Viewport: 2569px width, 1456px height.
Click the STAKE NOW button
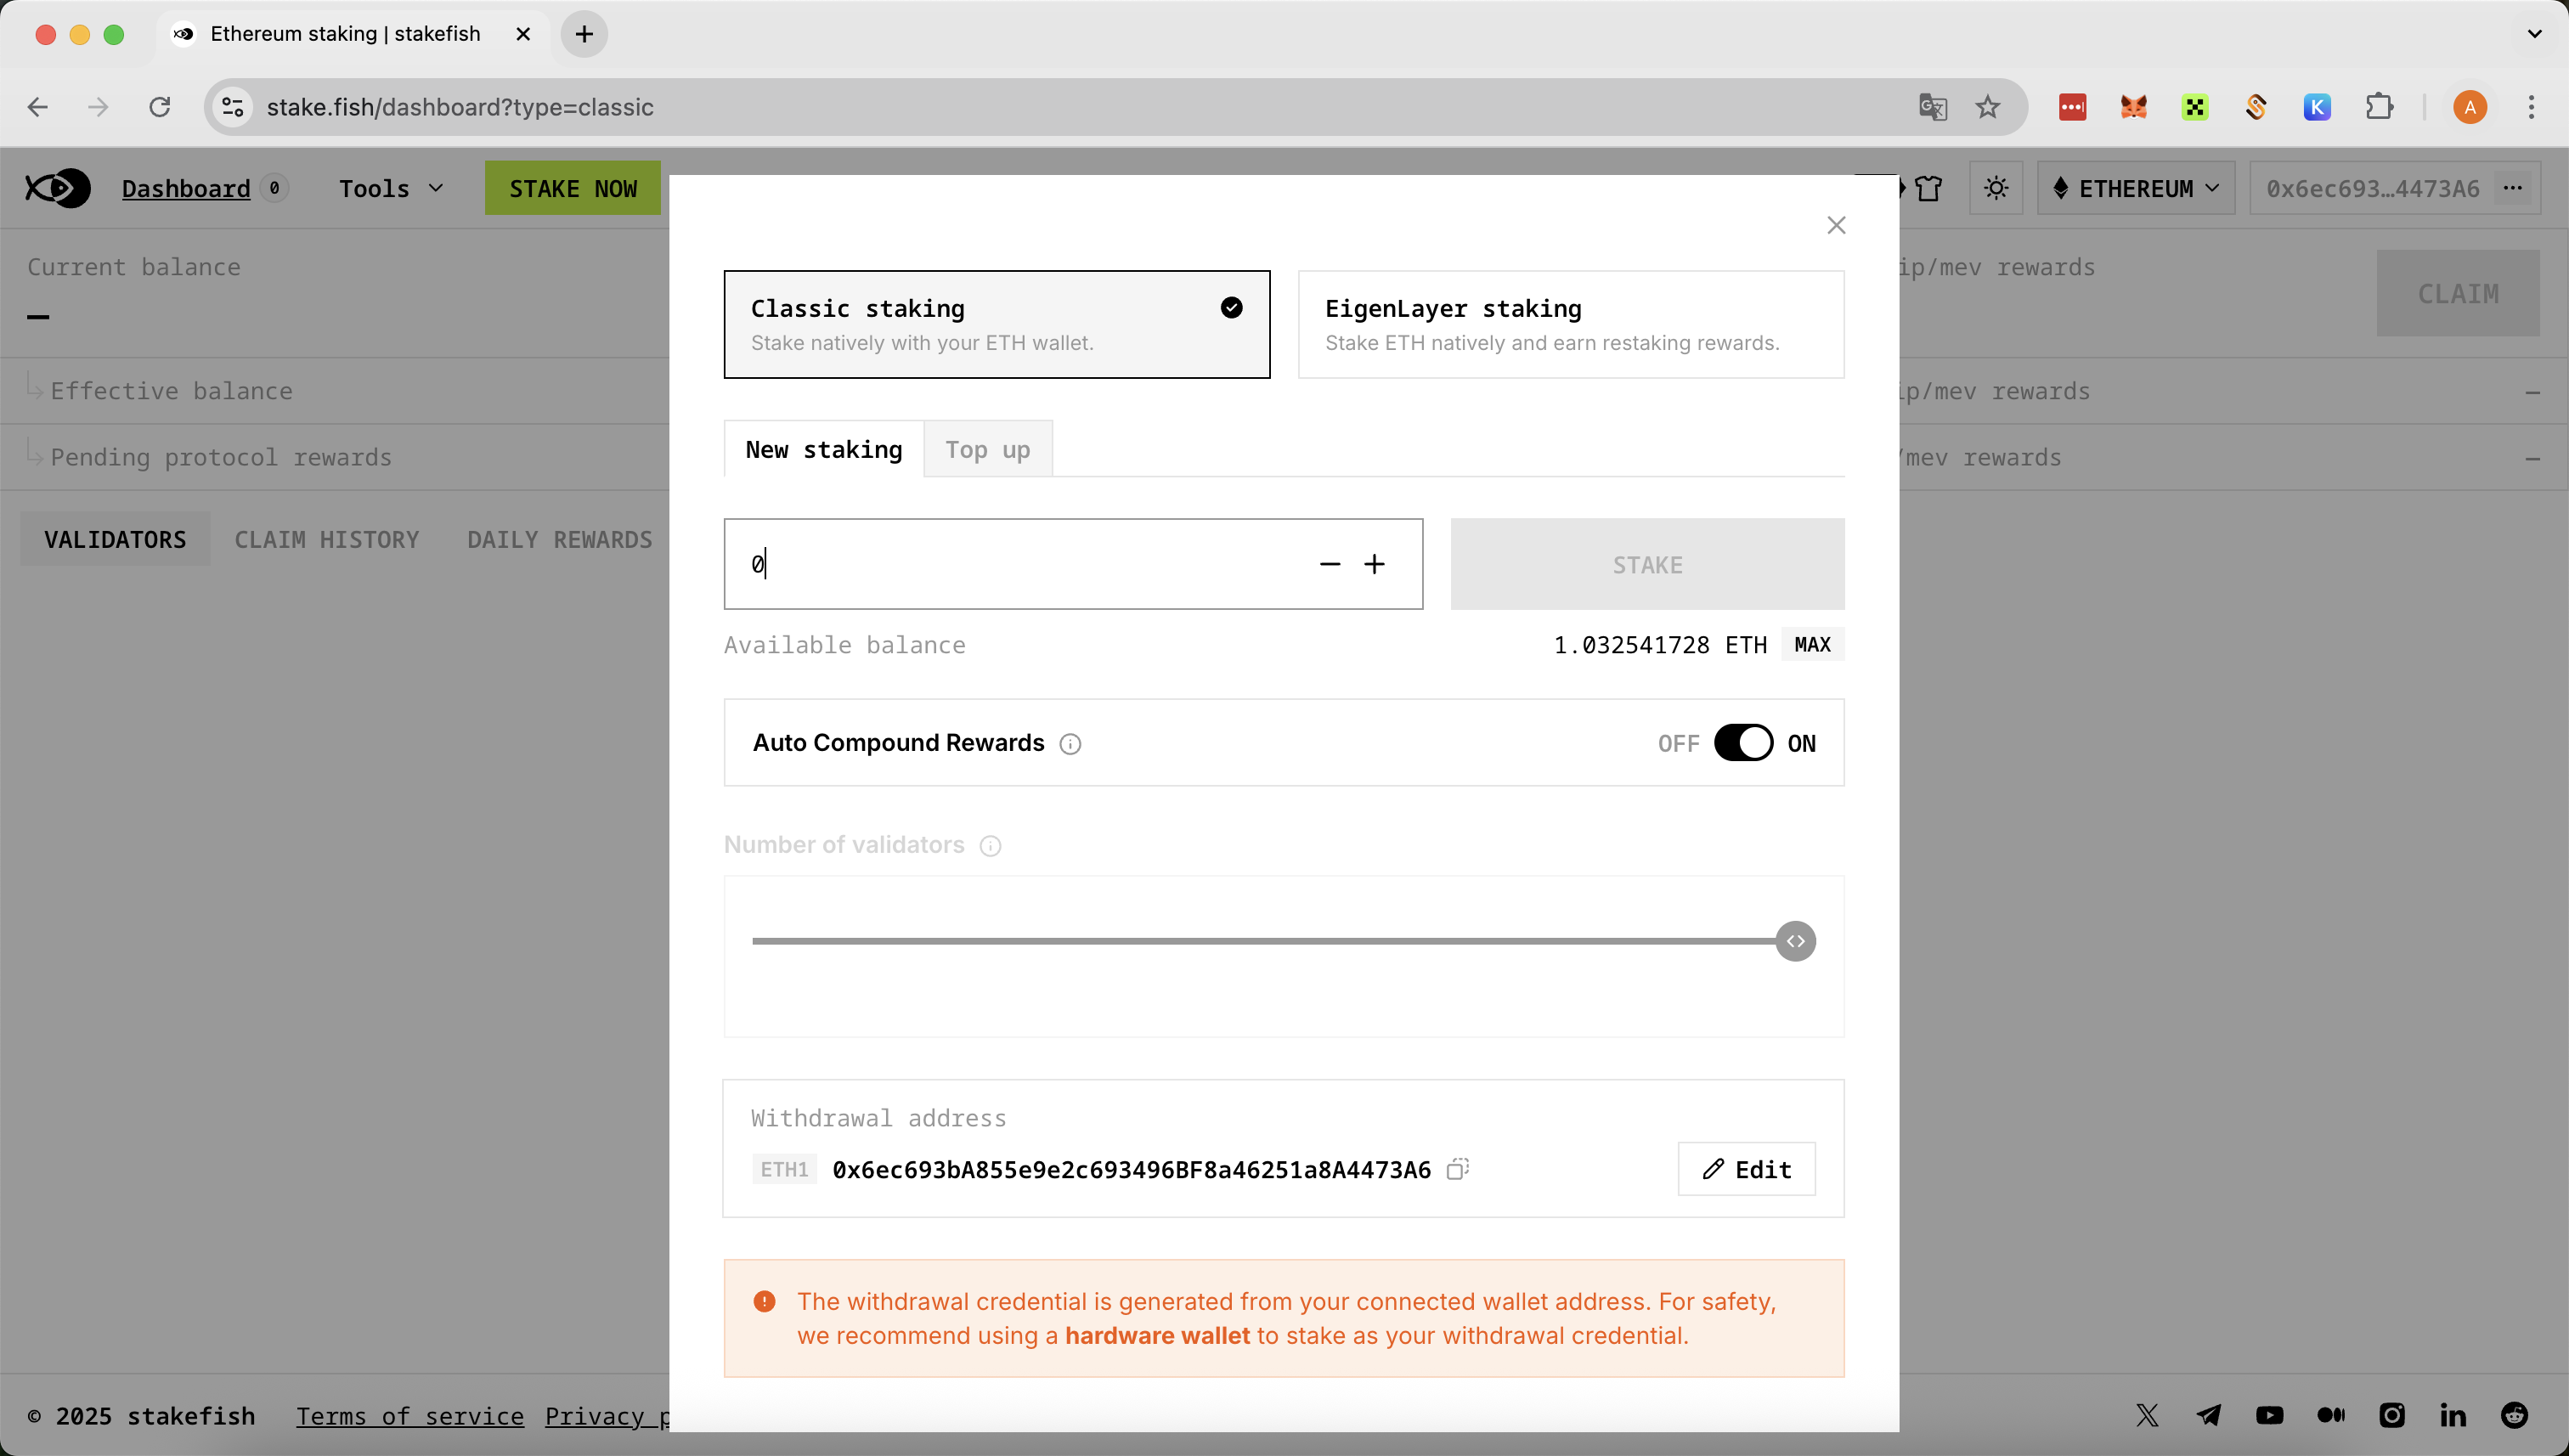[573, 188]
